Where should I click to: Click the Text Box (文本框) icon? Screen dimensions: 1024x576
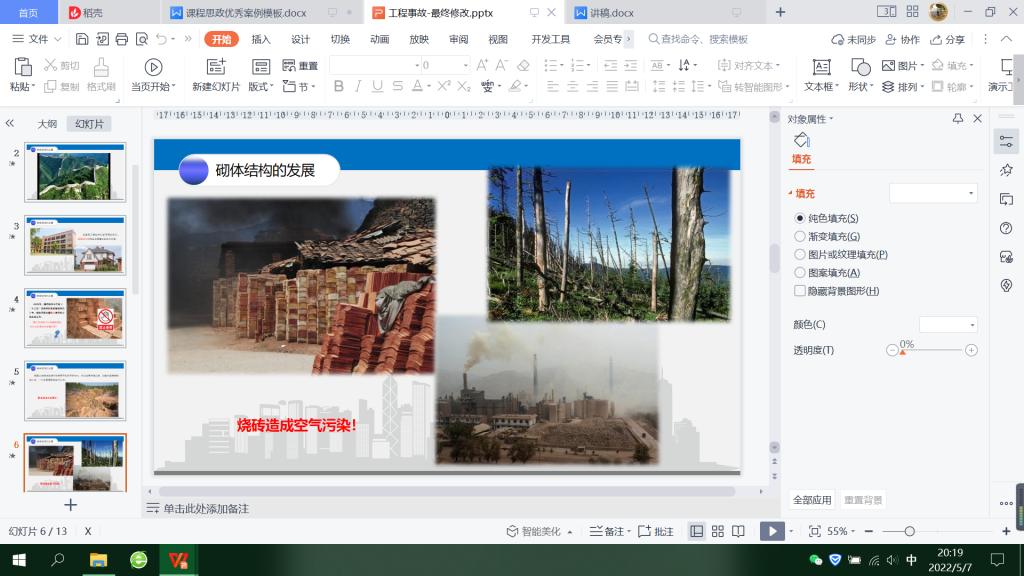pos(821,67)
